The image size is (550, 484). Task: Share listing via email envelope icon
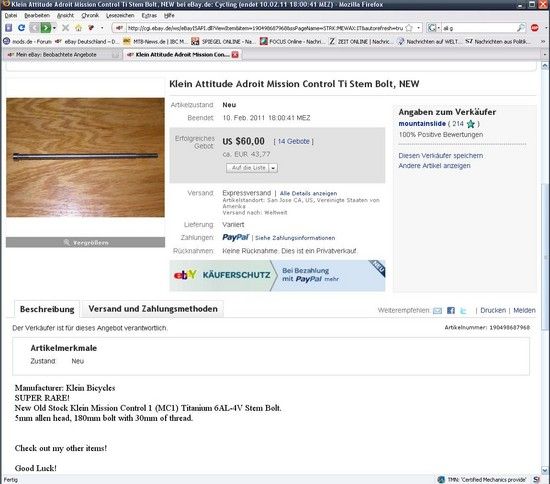[437, 310]
